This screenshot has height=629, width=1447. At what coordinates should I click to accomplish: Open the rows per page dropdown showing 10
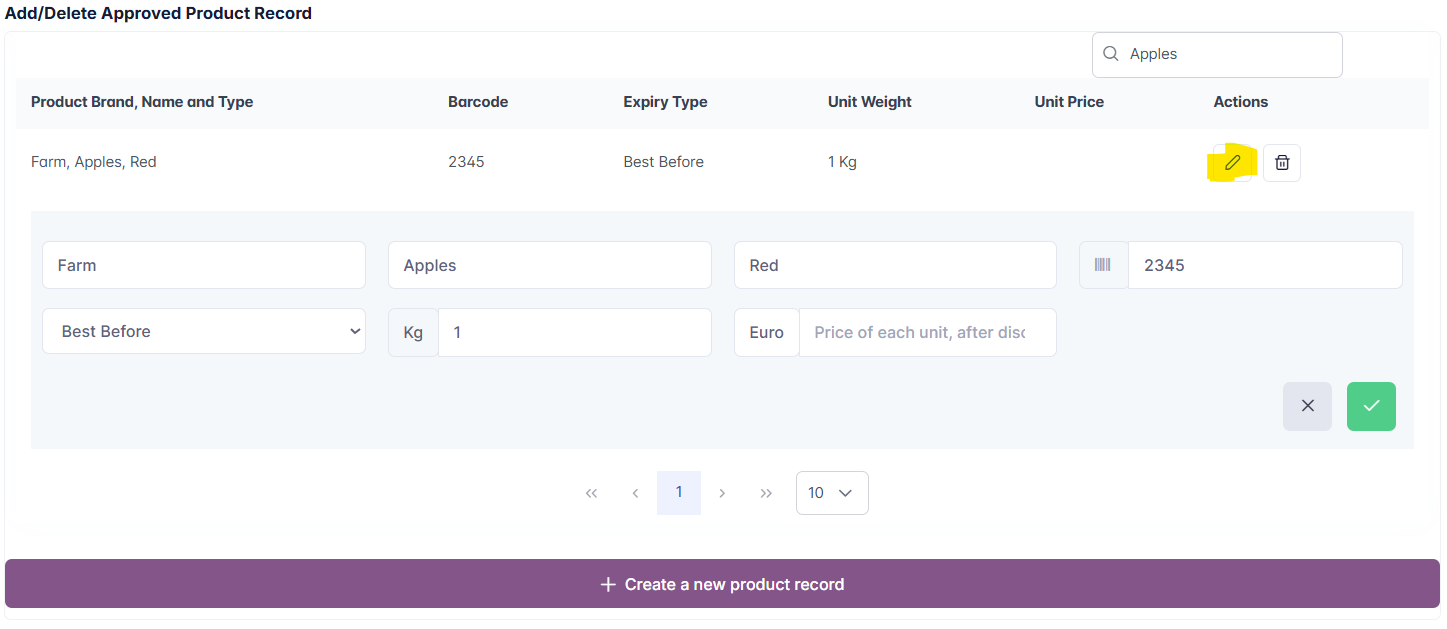[831, 493]
